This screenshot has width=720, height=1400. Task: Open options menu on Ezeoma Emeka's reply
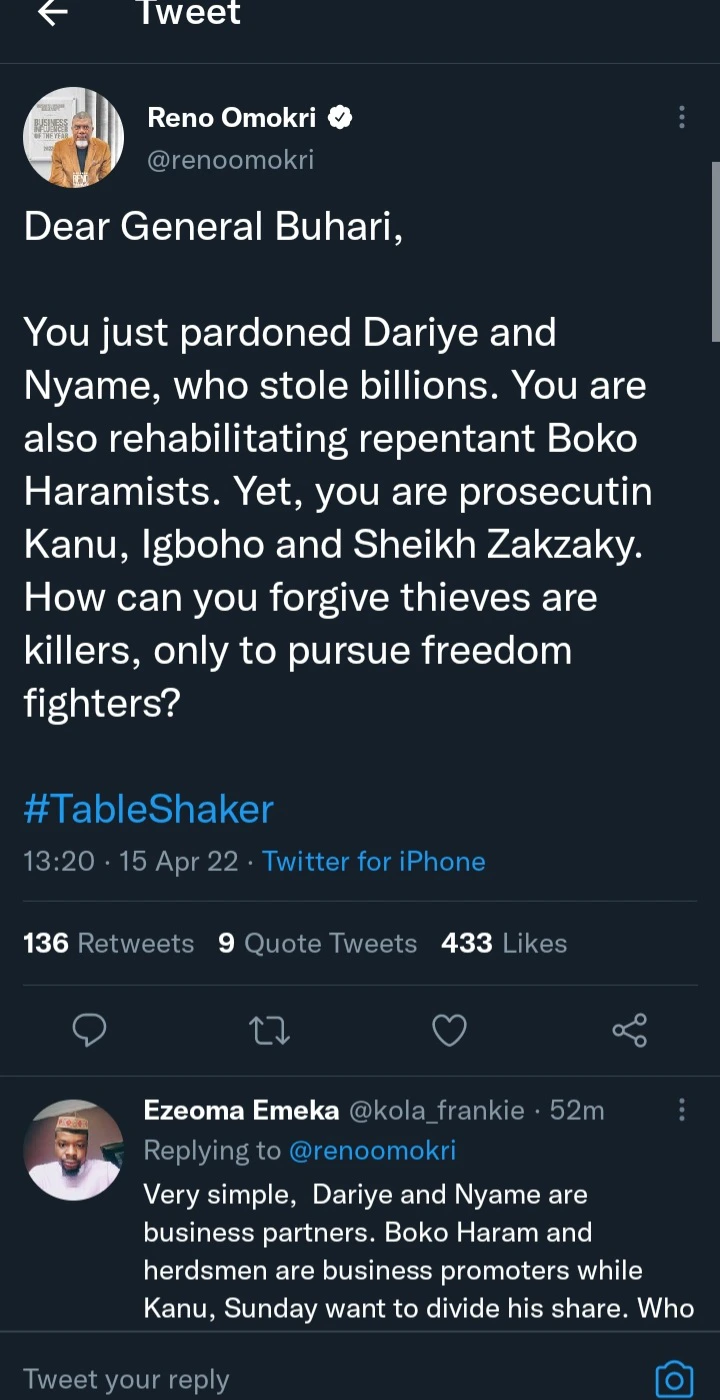pos(682,1110)
